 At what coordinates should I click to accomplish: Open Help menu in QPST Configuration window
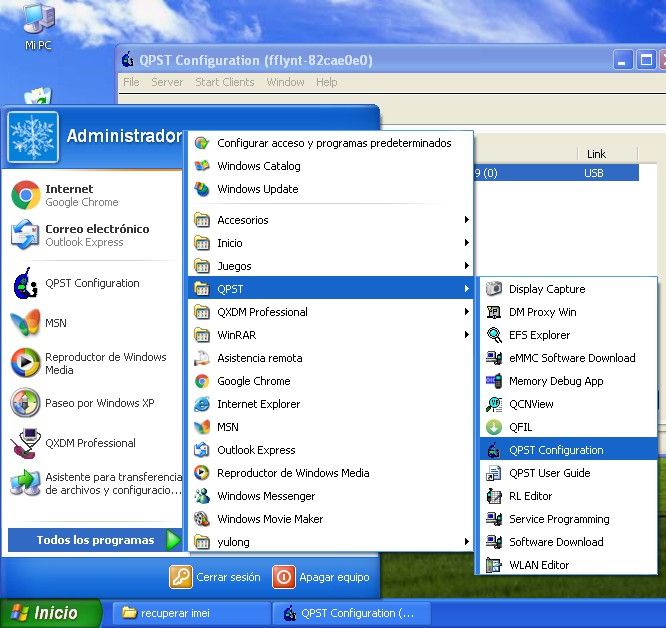coord(326,82)
